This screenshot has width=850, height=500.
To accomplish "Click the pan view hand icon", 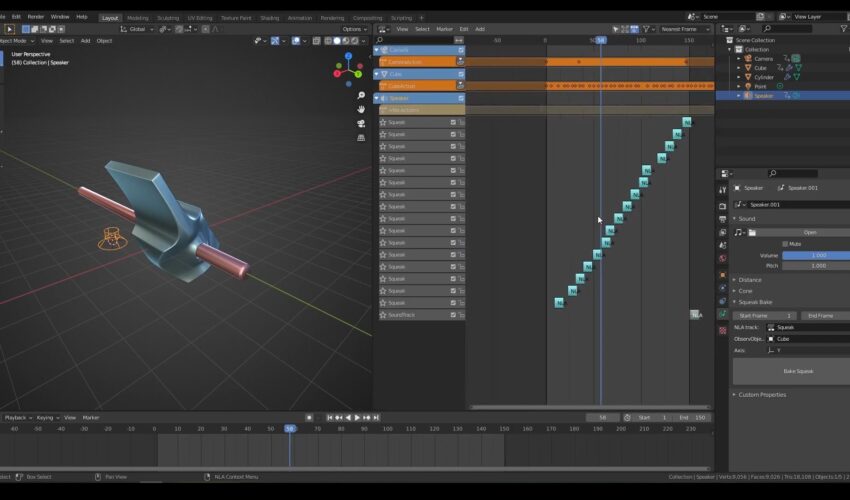I will pos(360,108).
